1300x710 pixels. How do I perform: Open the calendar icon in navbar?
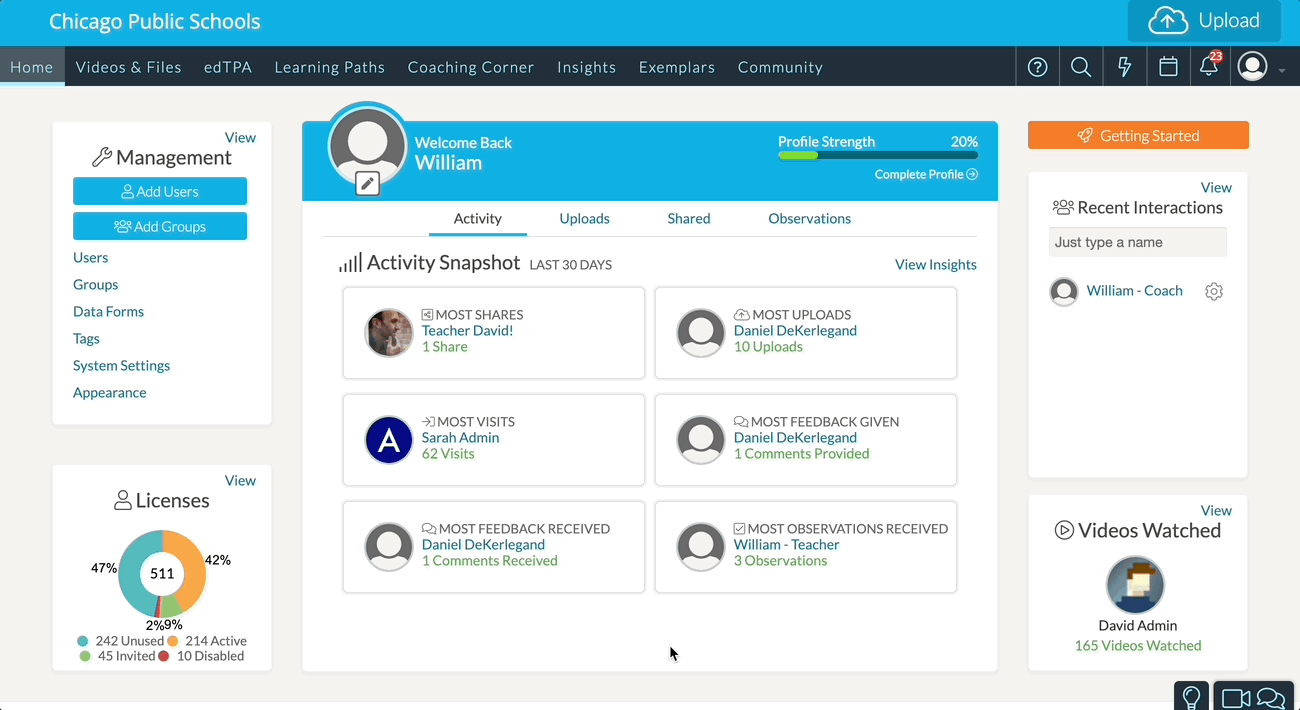1167,67
